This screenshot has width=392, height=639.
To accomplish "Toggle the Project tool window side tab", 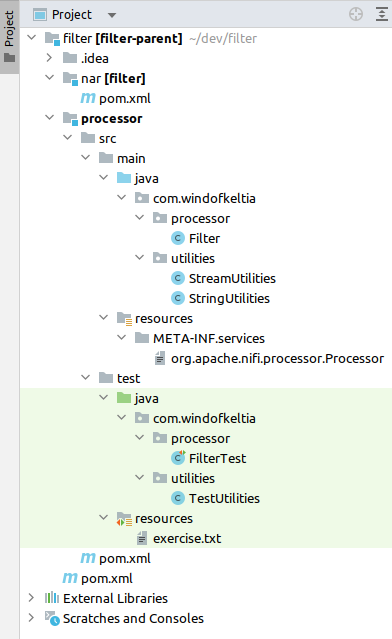I will click(x=9, y=37).
